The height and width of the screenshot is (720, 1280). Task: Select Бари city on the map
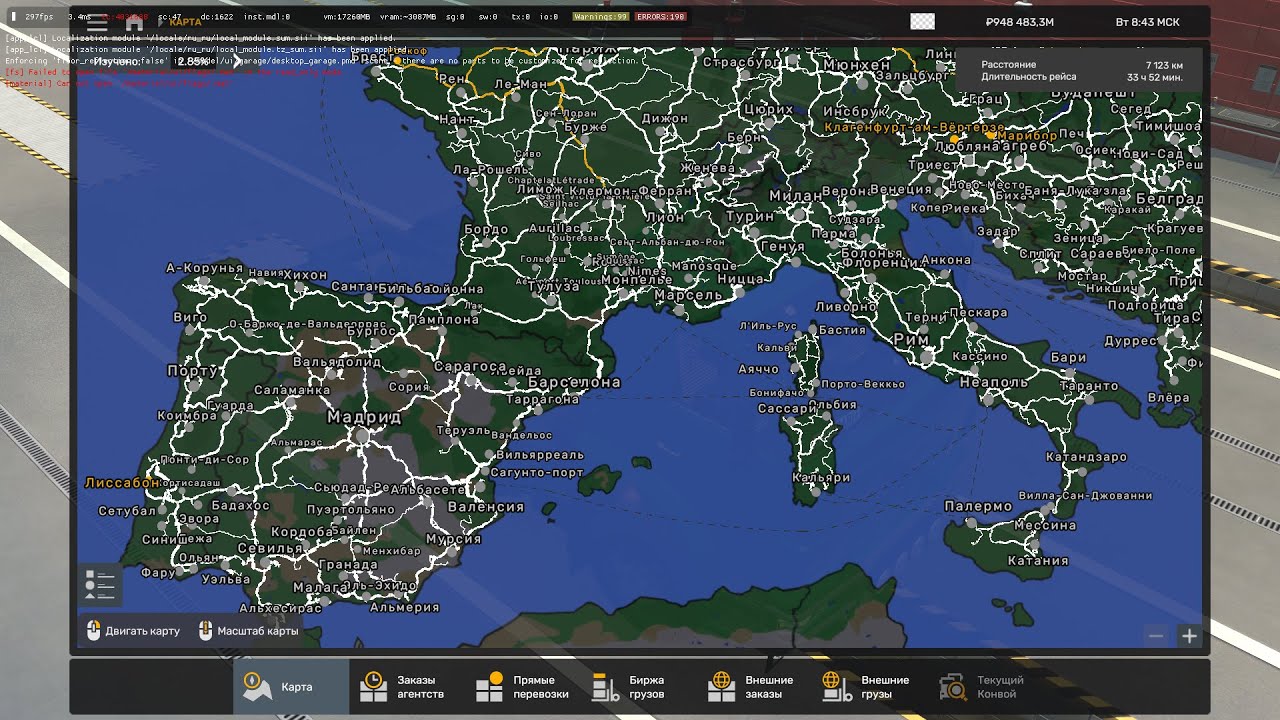pyautogui.click(x=1068, y=357)
